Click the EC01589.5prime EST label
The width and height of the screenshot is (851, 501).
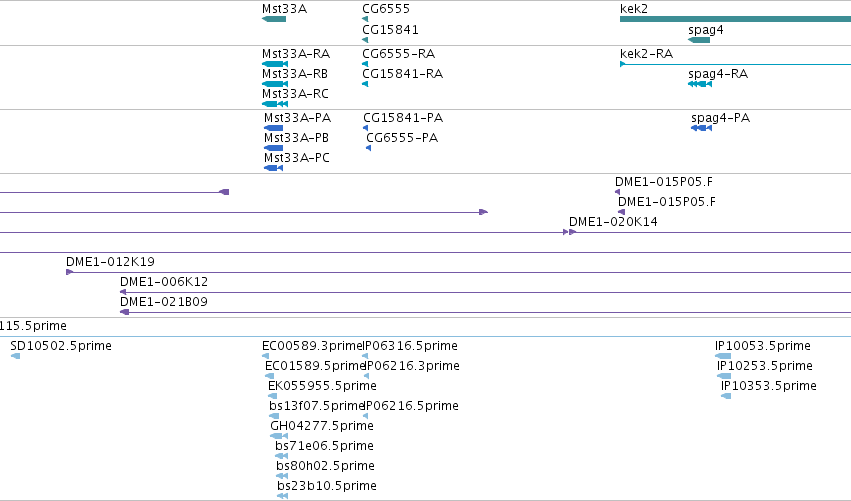click(x=315, y=366)
